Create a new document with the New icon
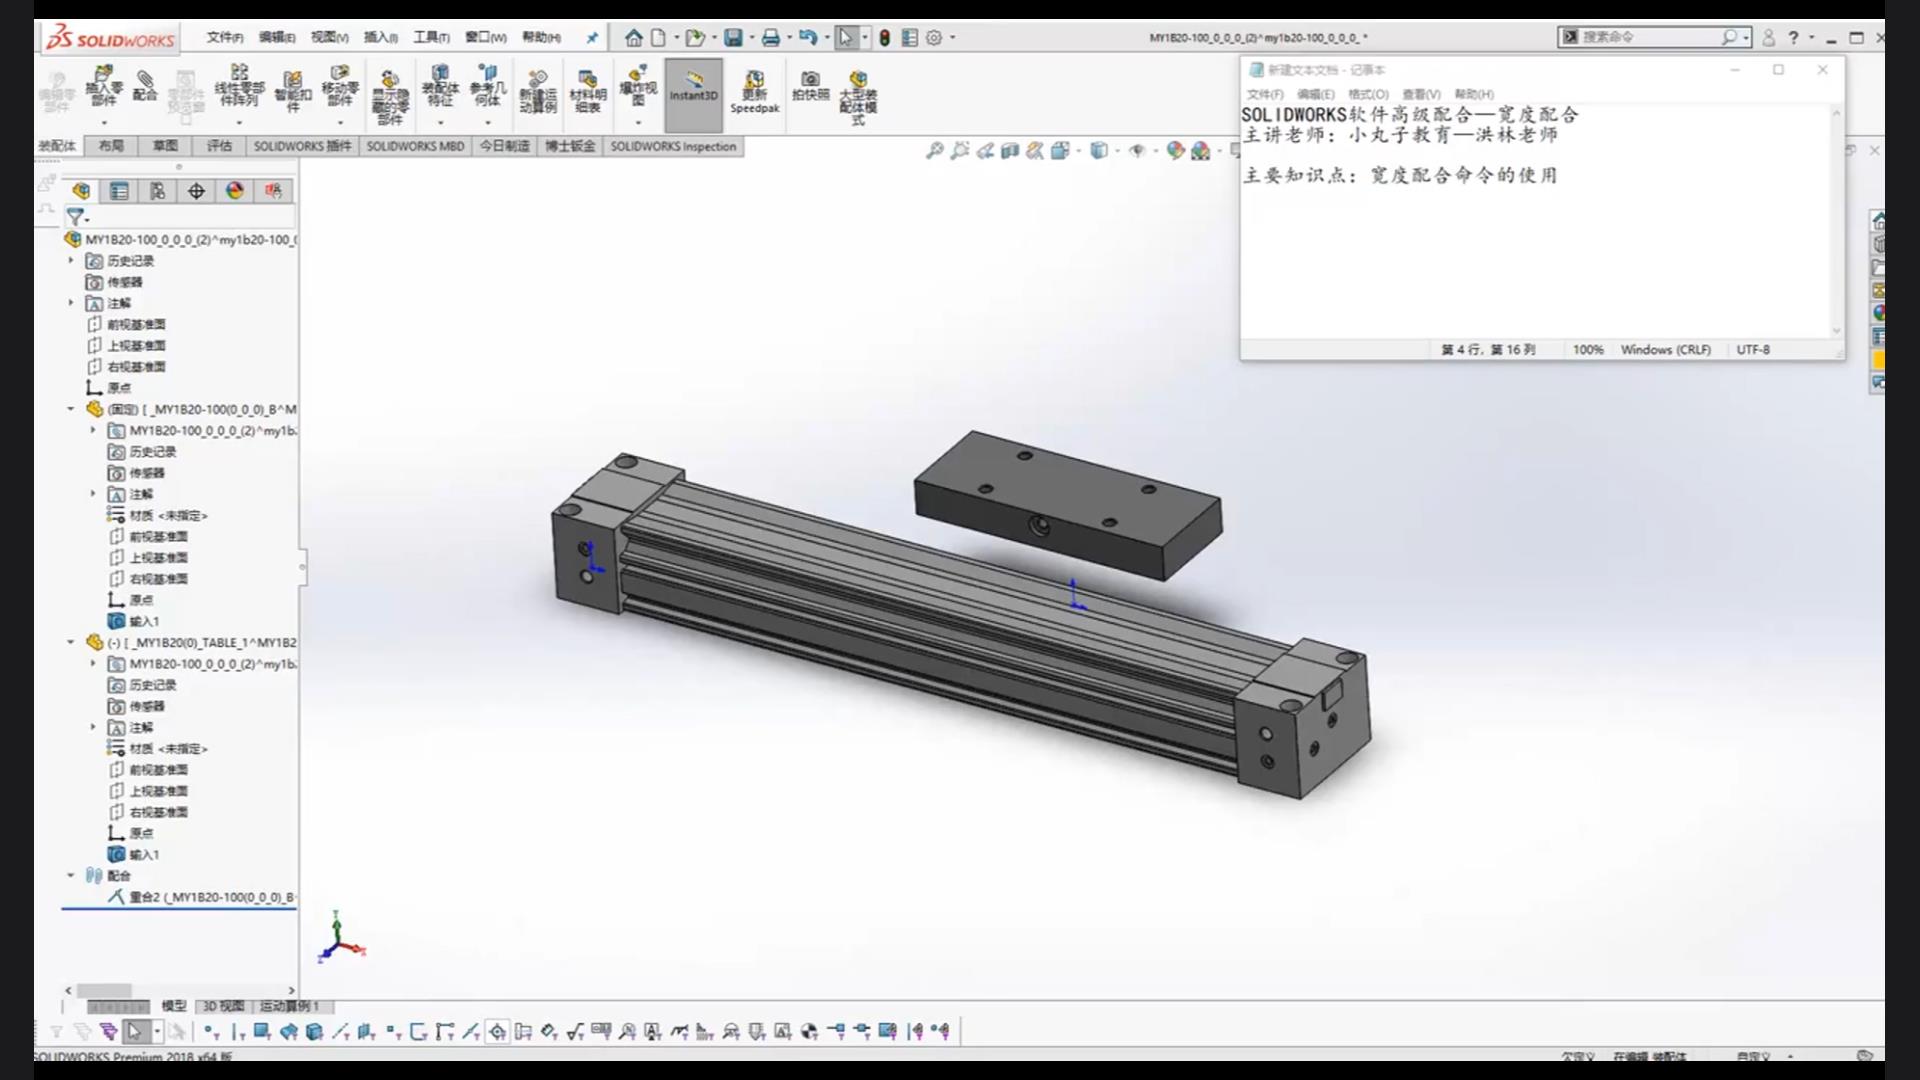 tap(658, 38)
